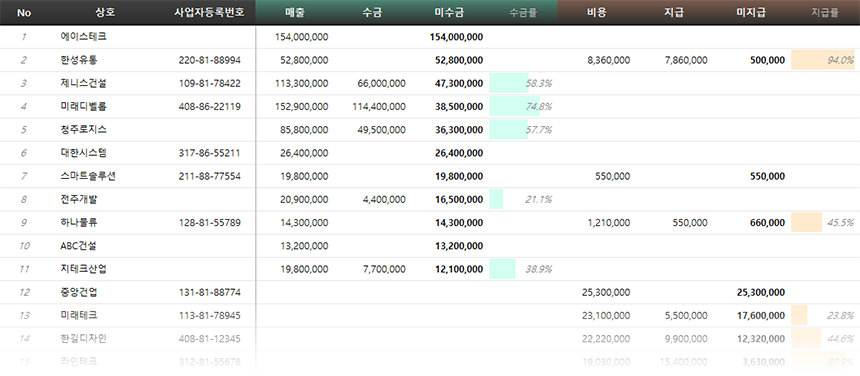Select the 대한시스템 company name cell
This screenshot has height=376, width=860.
pyautogui.click(x=83, y=153)
